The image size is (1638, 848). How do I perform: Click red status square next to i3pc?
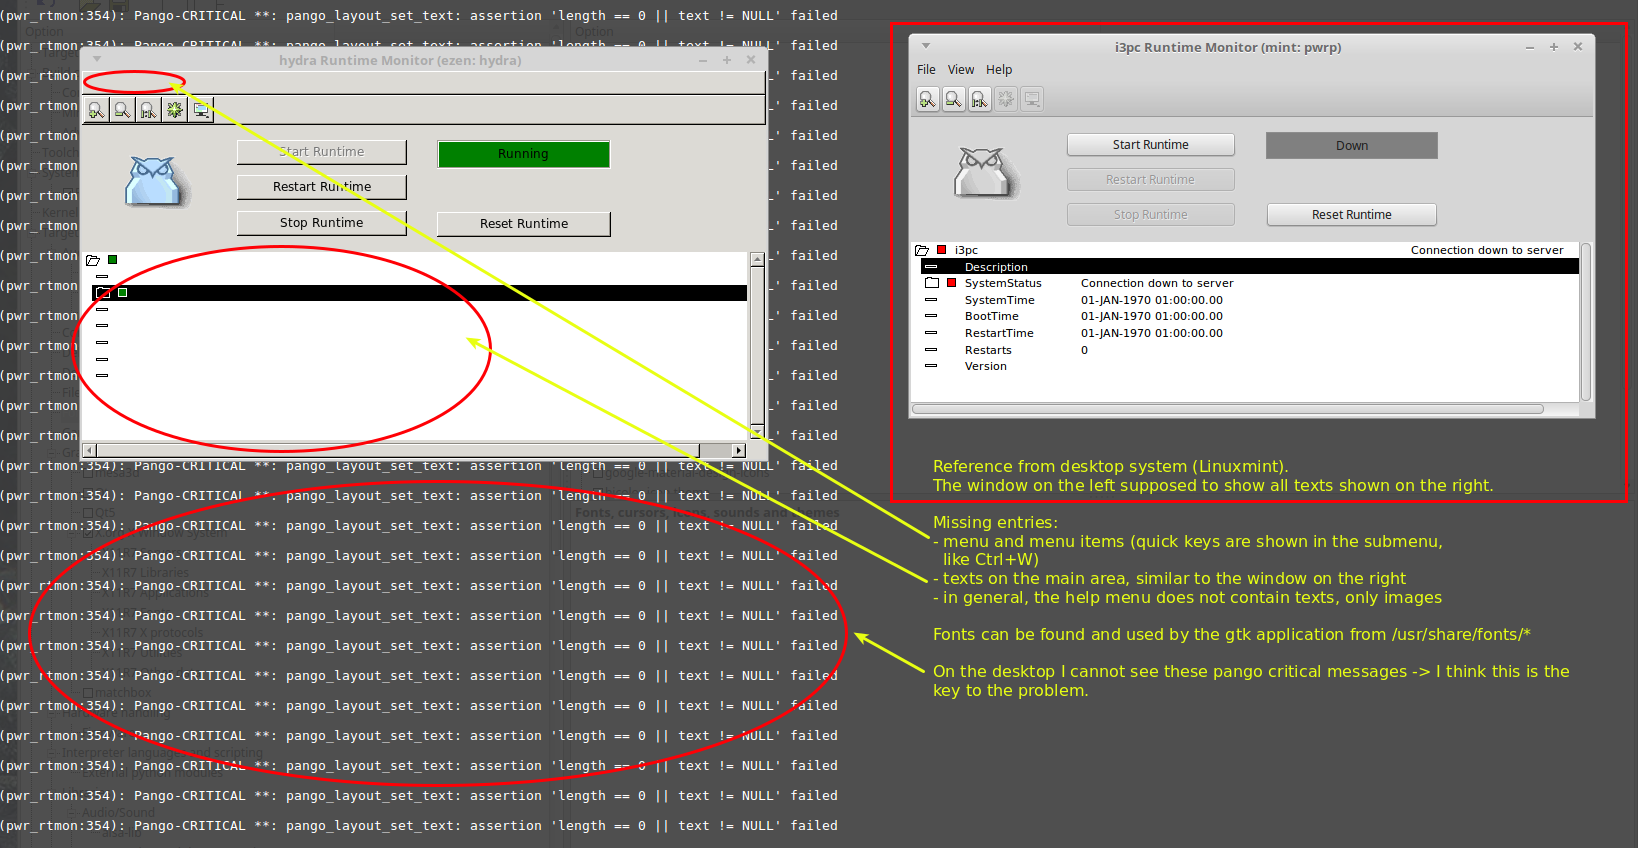941,250
